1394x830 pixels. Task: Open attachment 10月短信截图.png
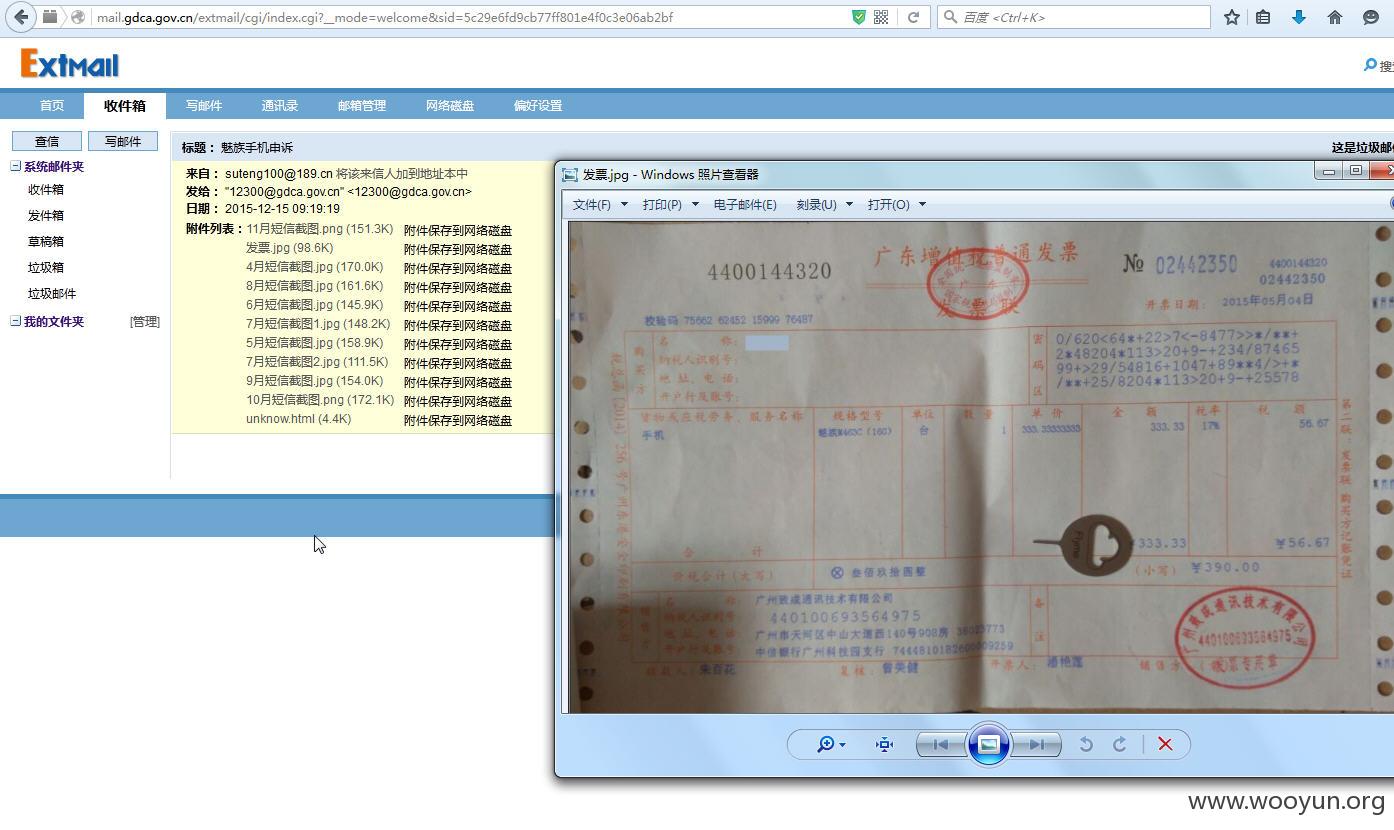320,400
